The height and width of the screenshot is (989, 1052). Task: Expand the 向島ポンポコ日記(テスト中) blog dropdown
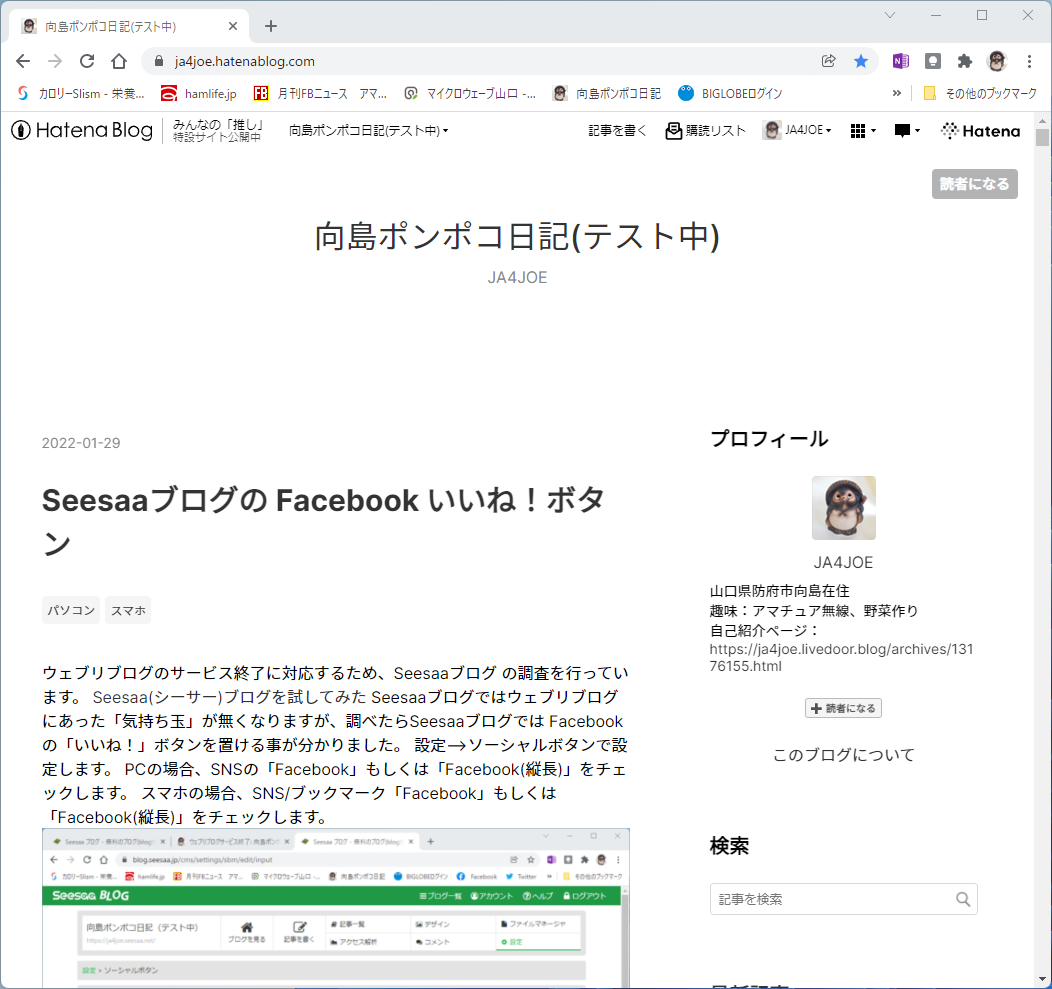click(x=368, y=130)
